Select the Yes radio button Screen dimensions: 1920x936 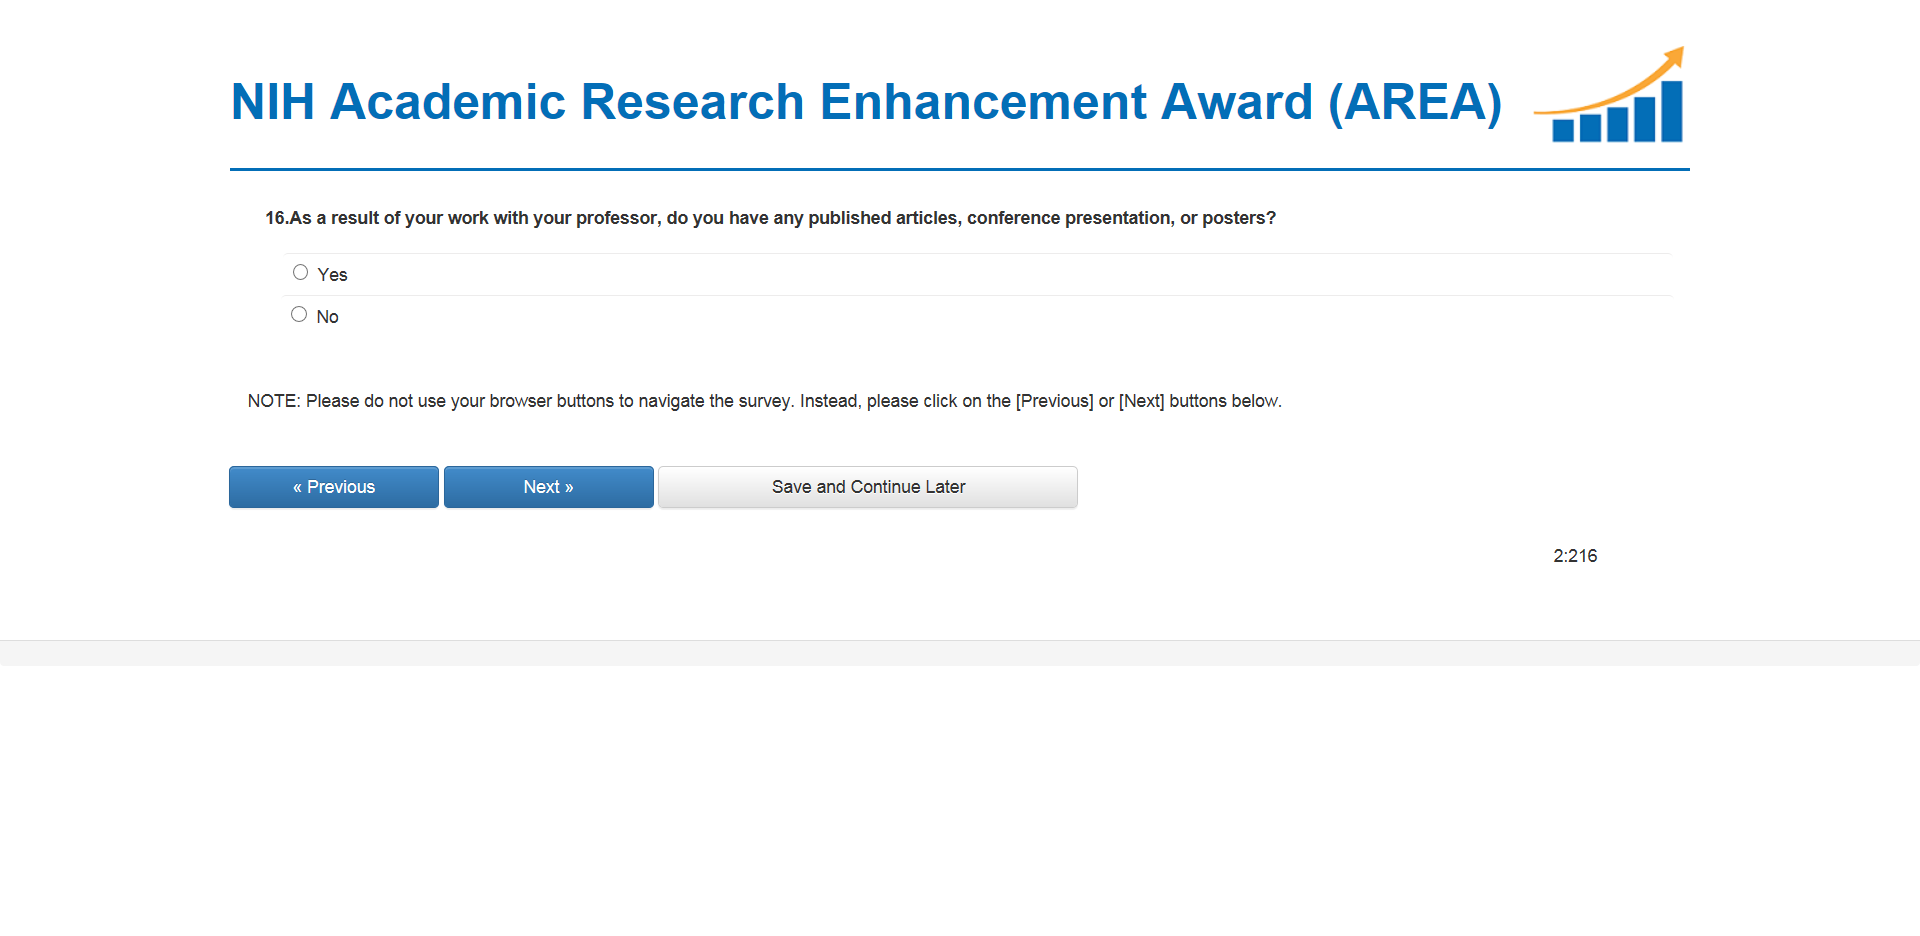point(300,272)
